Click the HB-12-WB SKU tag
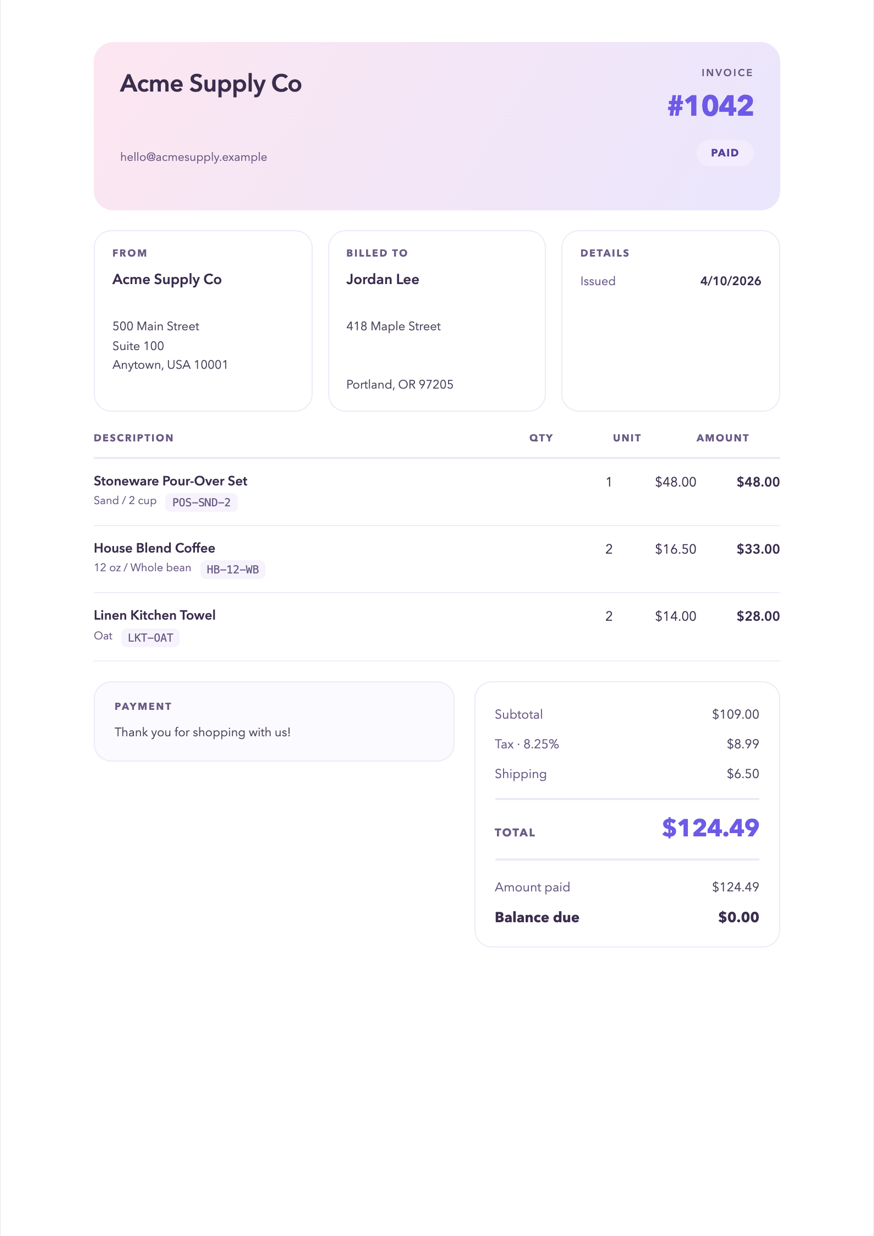 [x=233, y=569]
